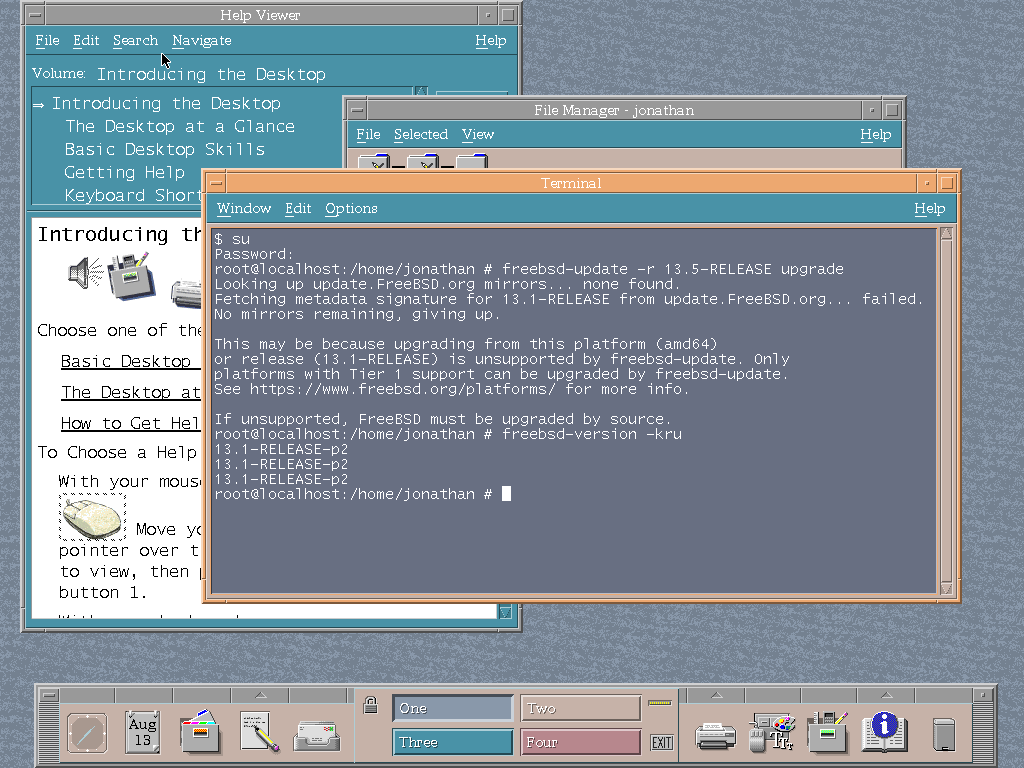Viewport: 1024px width, 768px height.
Task: Open the text editor notepad icon
Action: click(x=259, y=733)
